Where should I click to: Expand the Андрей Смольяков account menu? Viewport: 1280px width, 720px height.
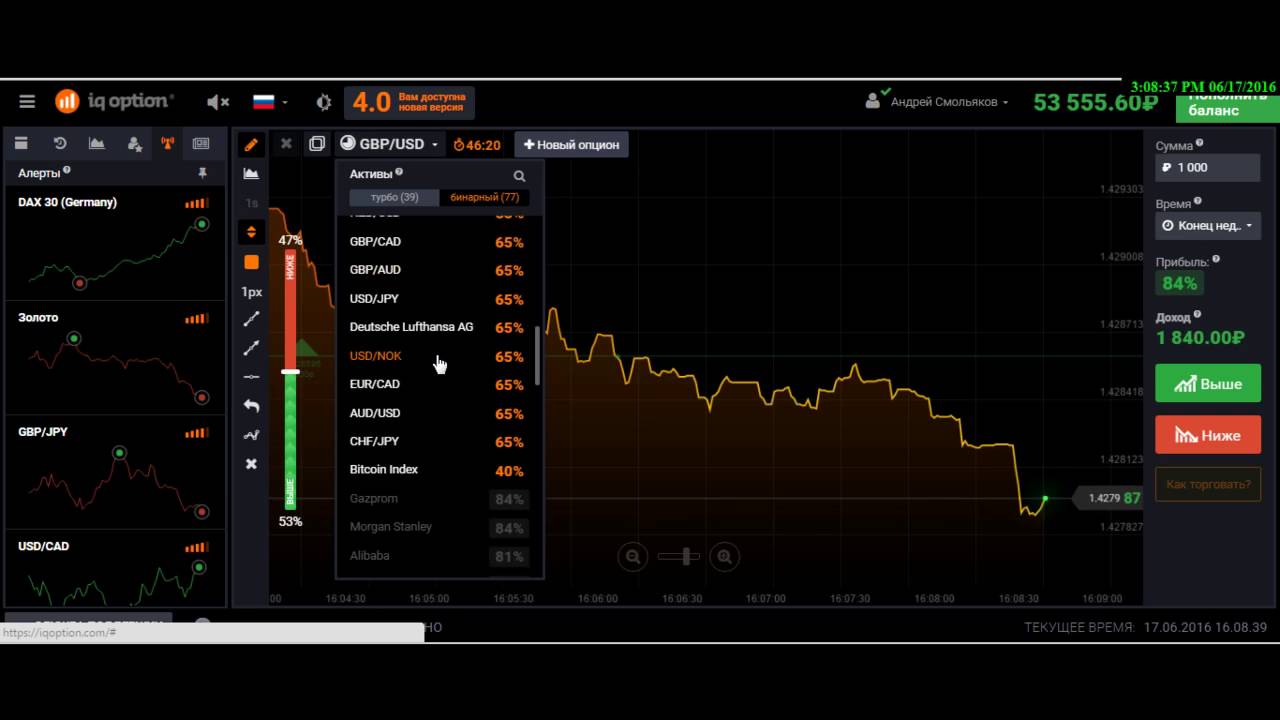click(x=937, y=102)
